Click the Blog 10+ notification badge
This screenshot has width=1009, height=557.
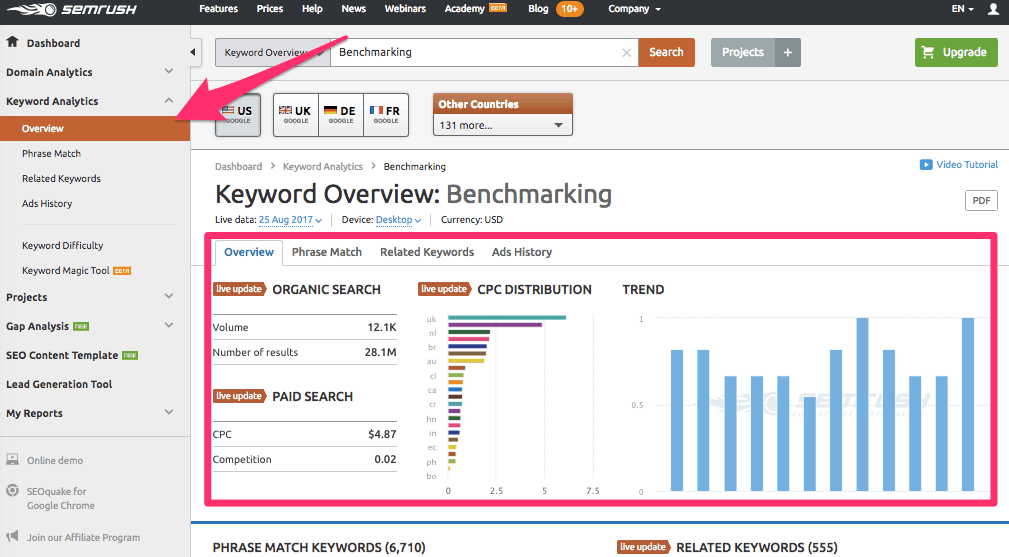pyautogui.click(x=569, y=9)
